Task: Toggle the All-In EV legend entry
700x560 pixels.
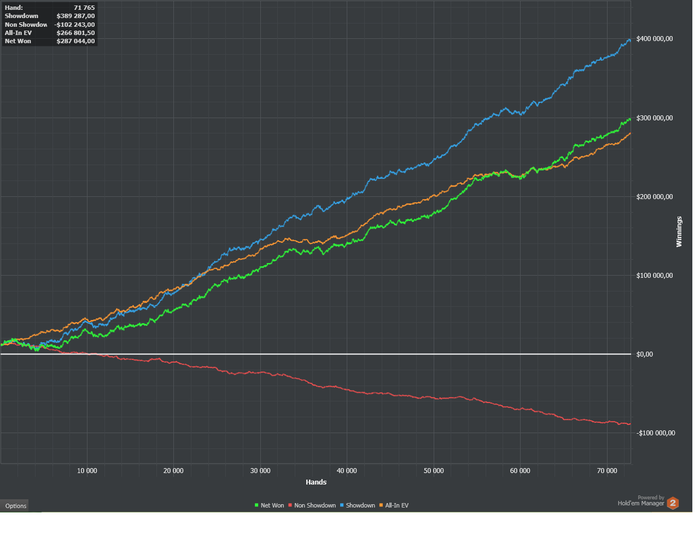Action: [x=394, y=506]
